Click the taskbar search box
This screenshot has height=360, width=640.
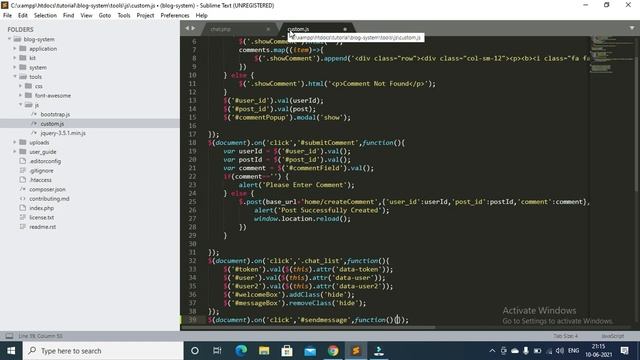click(103, 351)
